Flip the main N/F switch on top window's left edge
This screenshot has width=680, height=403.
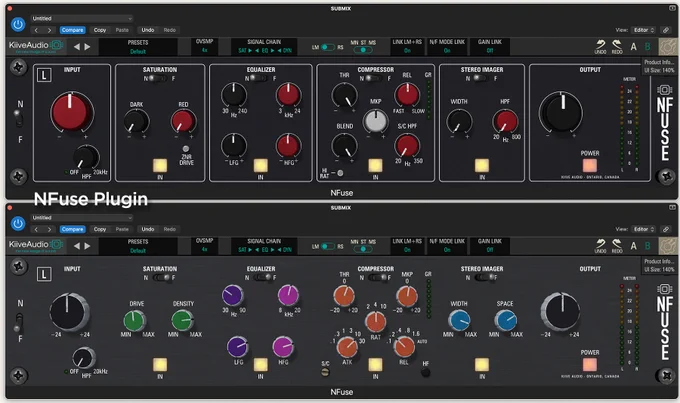coord(18,119)
